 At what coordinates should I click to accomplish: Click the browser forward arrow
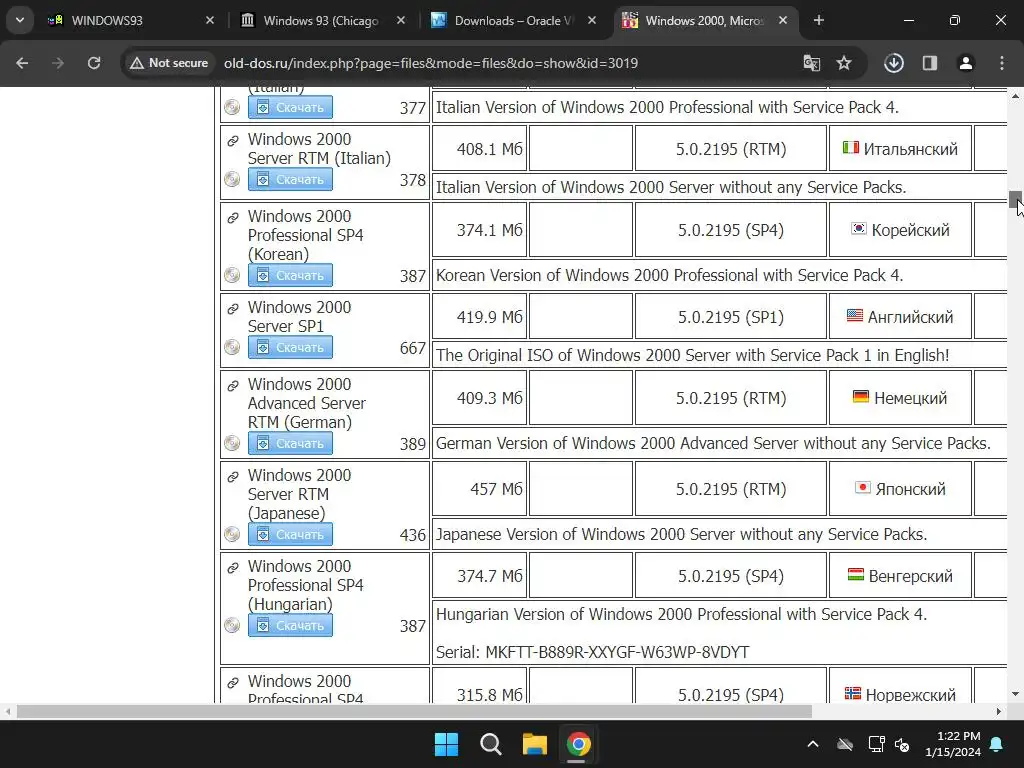(58, 63)
